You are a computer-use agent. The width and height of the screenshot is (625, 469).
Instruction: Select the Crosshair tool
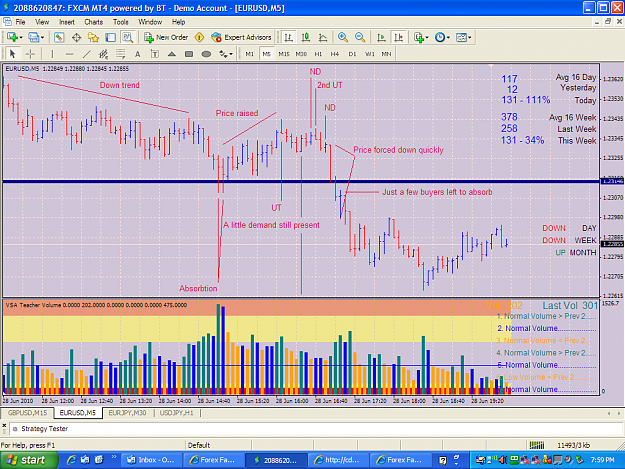(x=30, y=54)
